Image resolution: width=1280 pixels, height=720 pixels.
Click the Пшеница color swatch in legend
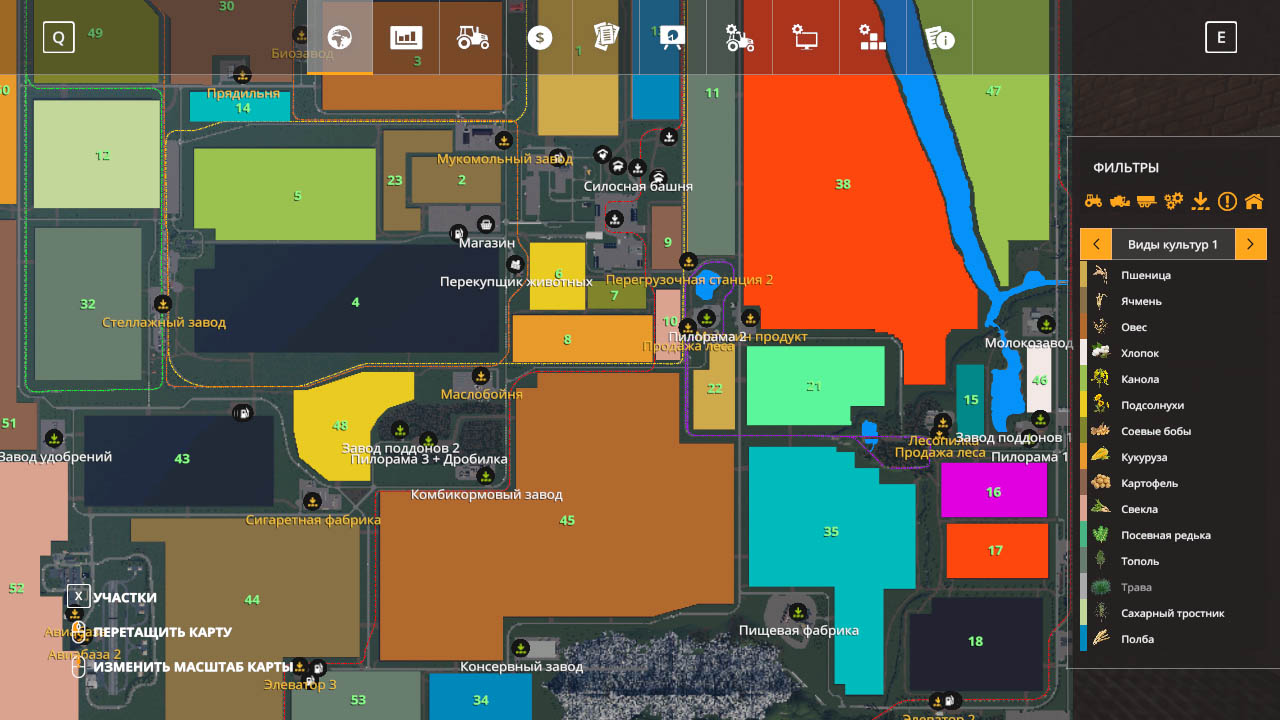[1084, 275]
